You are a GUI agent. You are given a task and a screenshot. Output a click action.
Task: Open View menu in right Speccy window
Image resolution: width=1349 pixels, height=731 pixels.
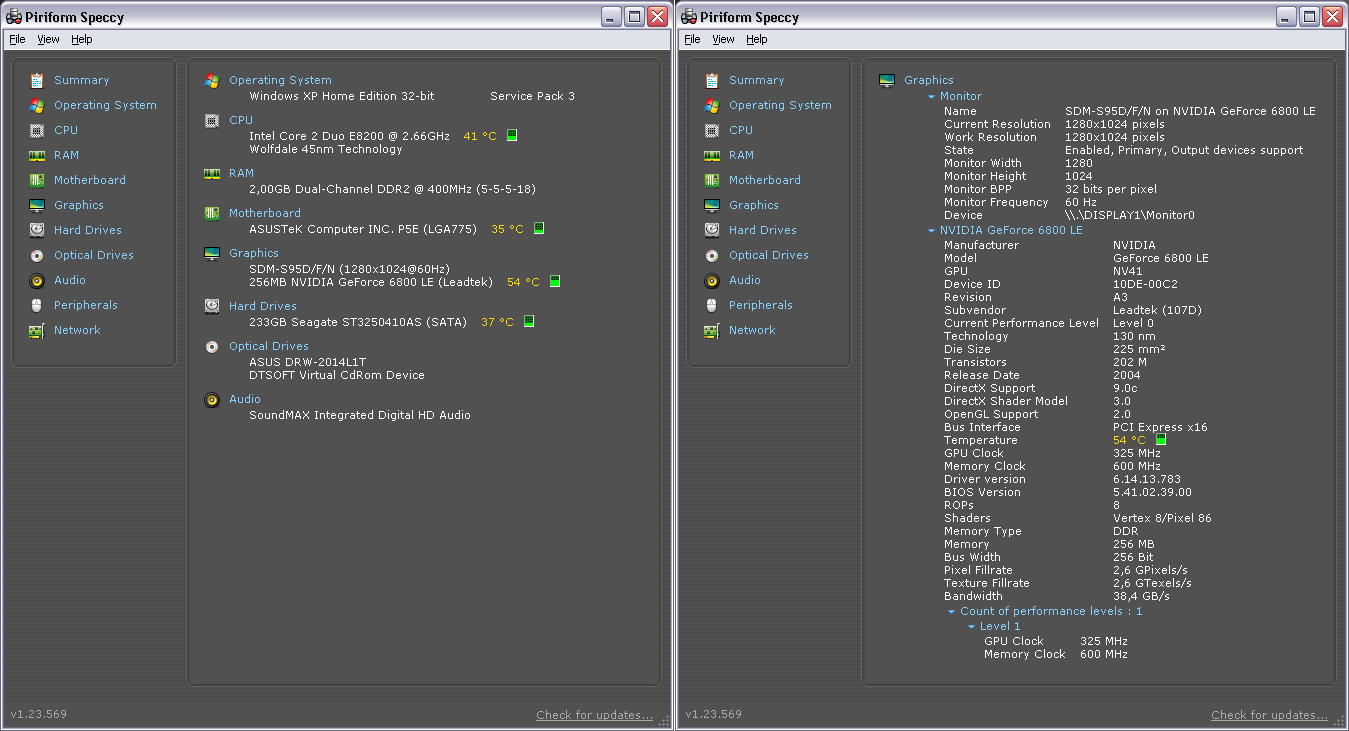(x=724, y=39)
